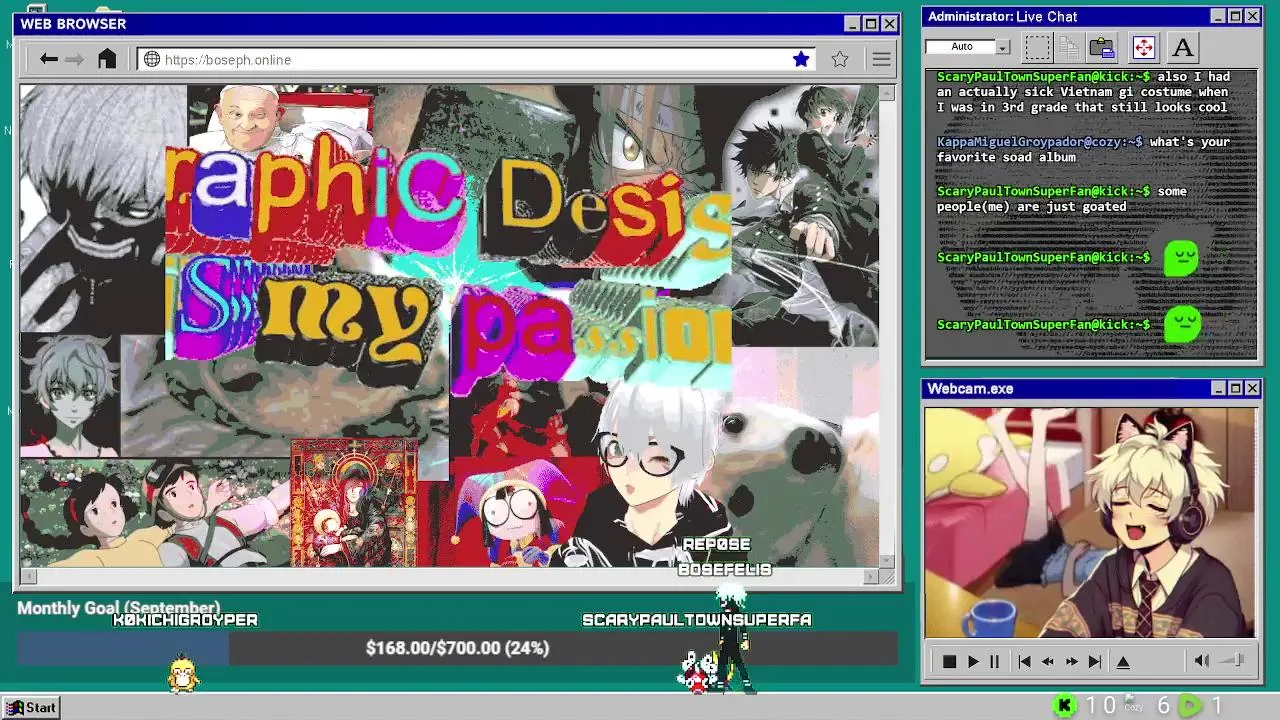This screenshot has width=1280, height=720.
Task: Click the red arrows fullscreen icon
Action: pos(1143,47)
